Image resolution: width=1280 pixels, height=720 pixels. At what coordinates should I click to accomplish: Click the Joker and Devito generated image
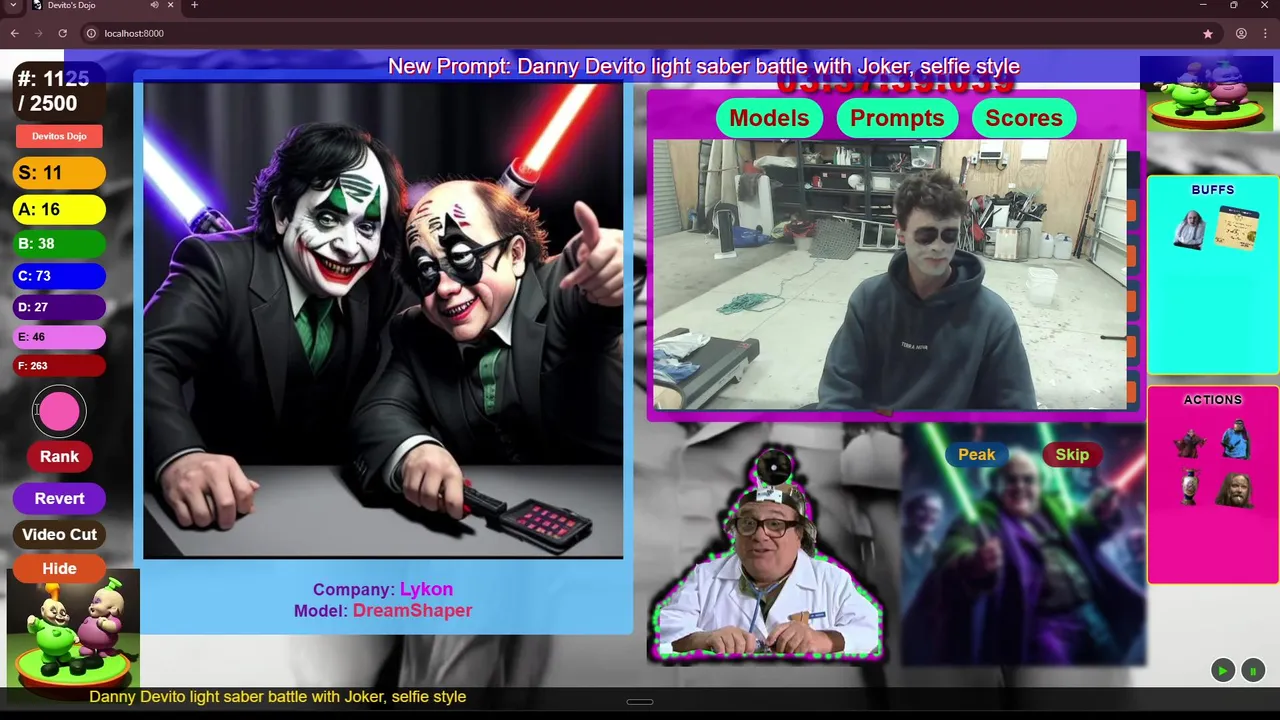pos(383,320)
